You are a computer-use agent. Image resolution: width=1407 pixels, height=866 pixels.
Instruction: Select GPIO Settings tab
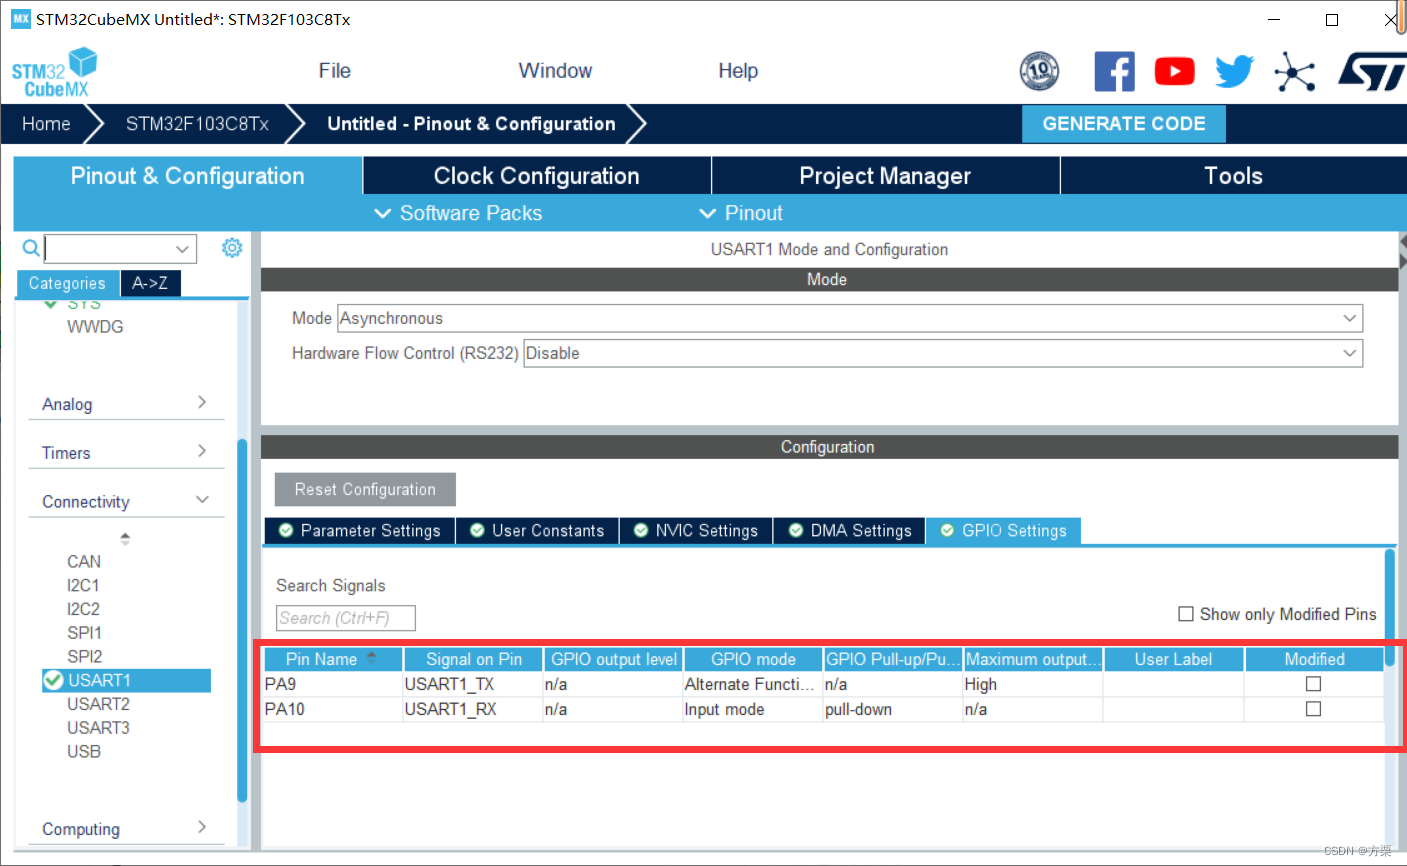(1004, 531)
